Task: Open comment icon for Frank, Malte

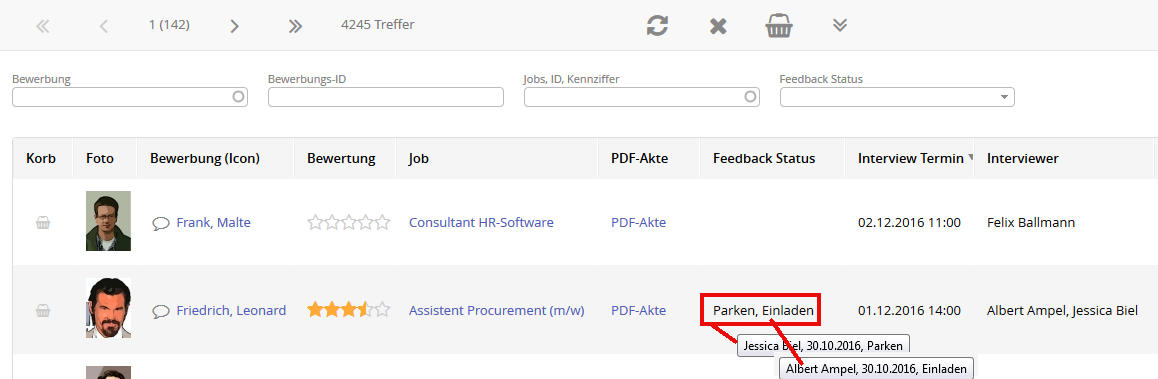Action: point(161,223)
